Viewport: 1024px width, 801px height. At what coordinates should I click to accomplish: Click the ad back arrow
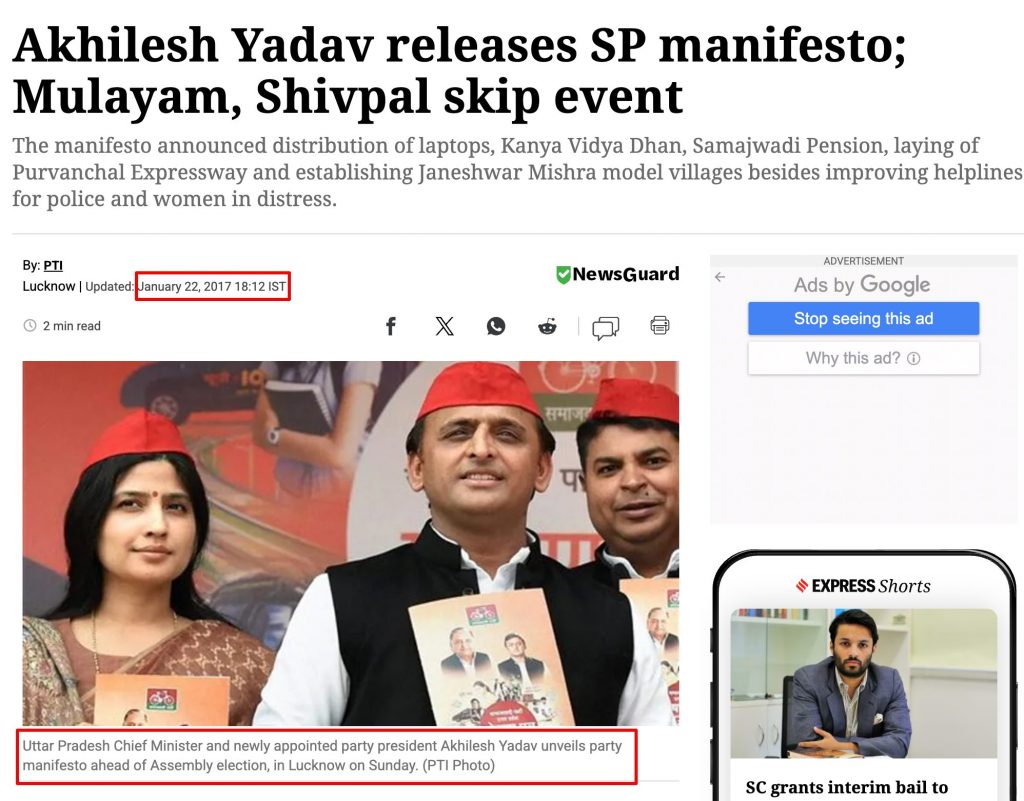(x=720, y=277)
